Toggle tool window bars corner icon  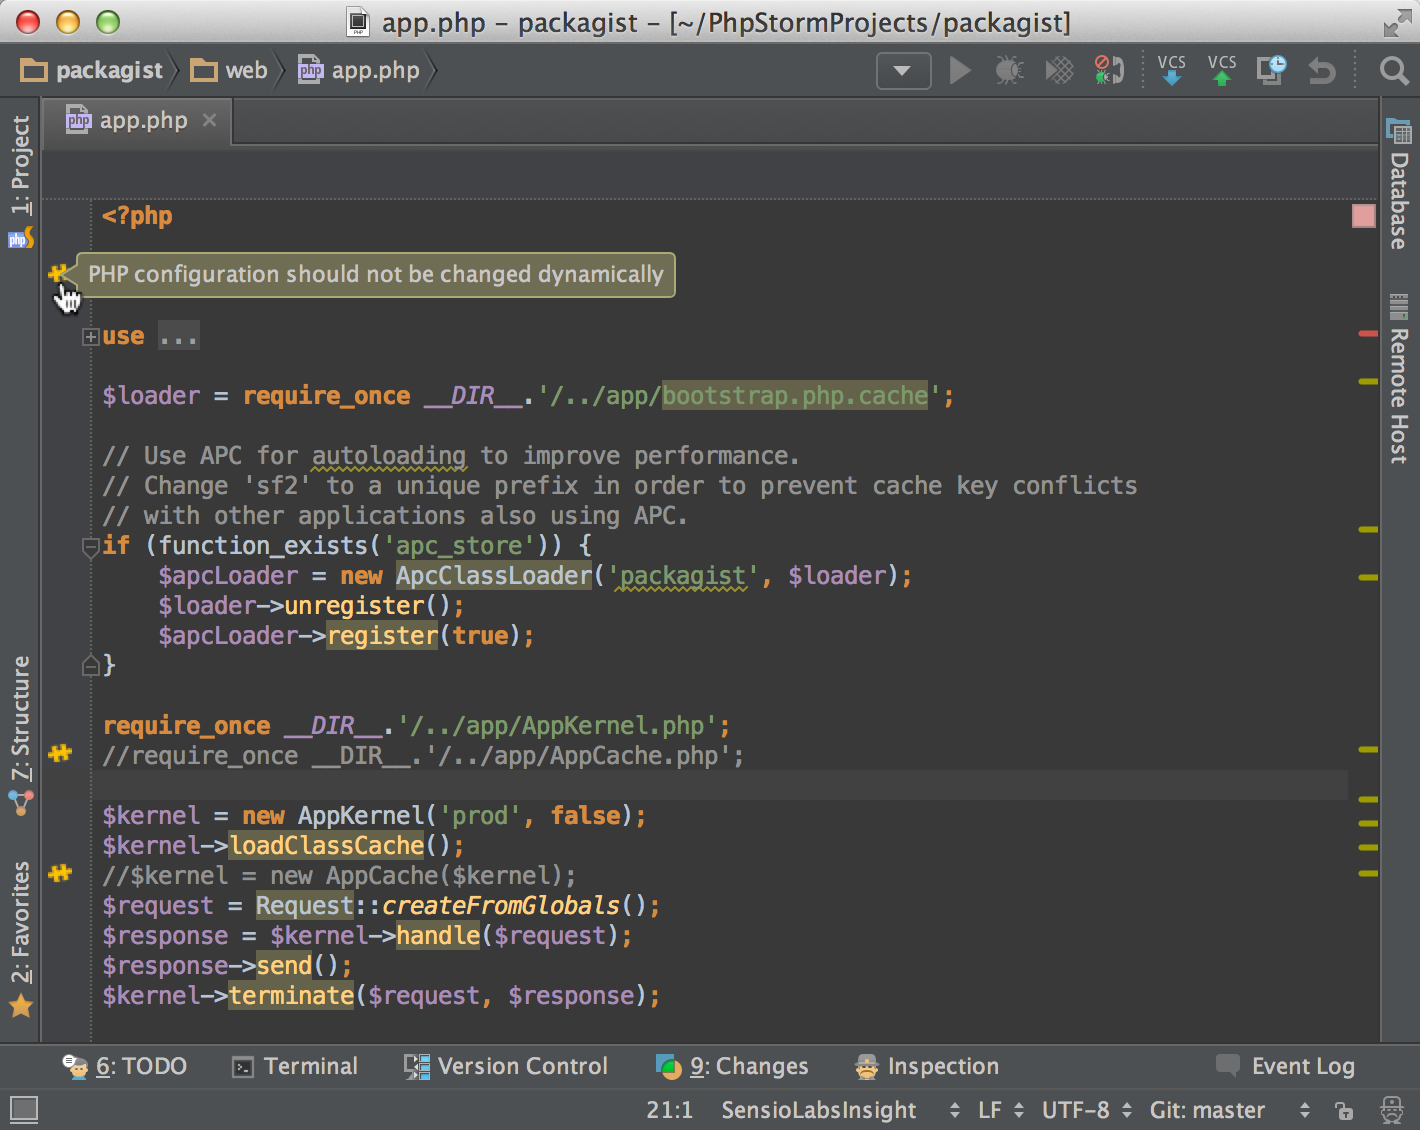(24, 1109)
